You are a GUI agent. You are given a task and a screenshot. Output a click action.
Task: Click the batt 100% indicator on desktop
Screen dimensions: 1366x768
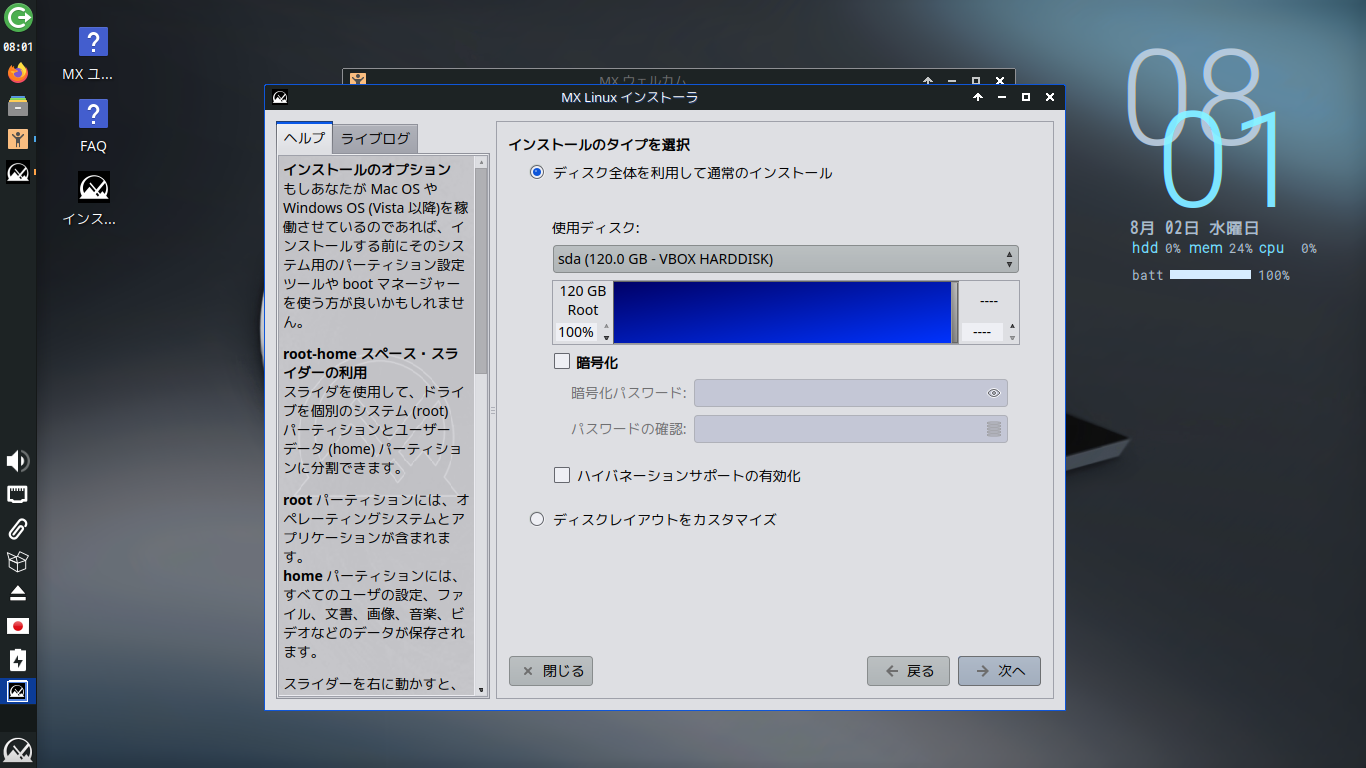point(1211,275)
